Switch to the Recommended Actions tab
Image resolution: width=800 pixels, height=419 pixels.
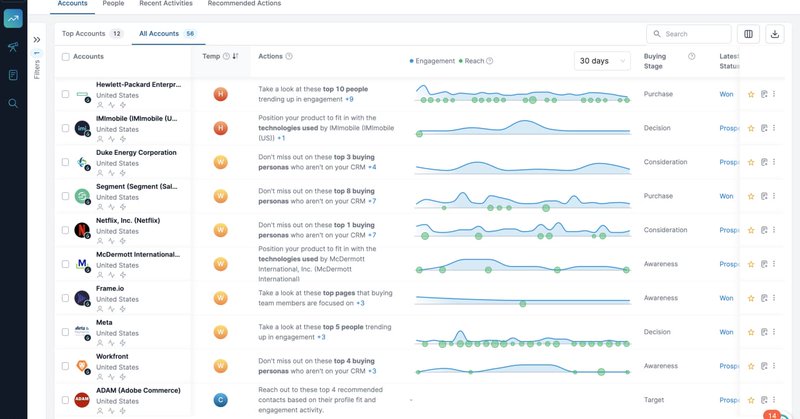[244, 4]
